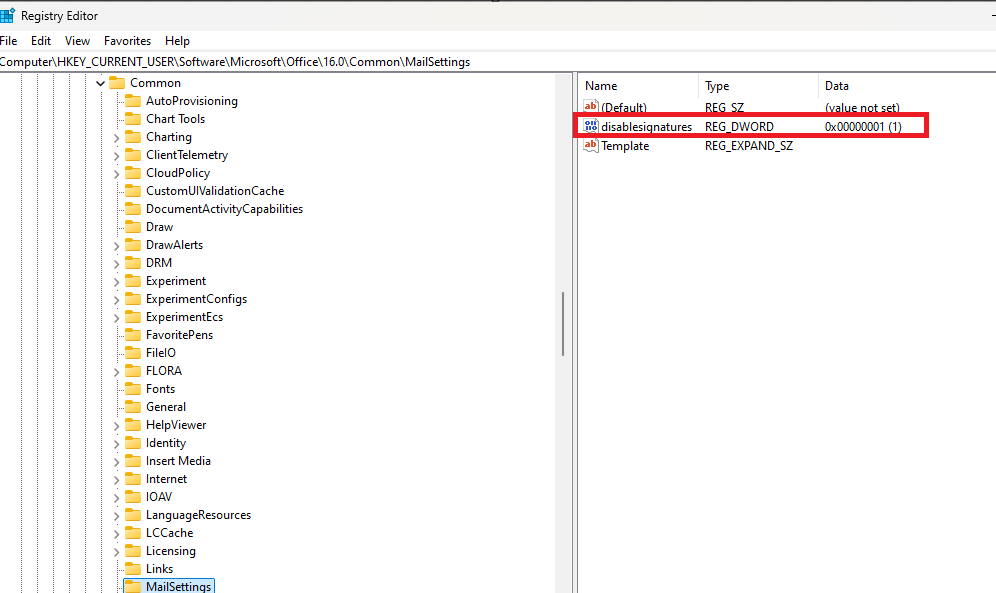This screenshot has width=996, height=593.
Task: Click the disablesignatures REG_DWORD icon
Action: [591, 126]
